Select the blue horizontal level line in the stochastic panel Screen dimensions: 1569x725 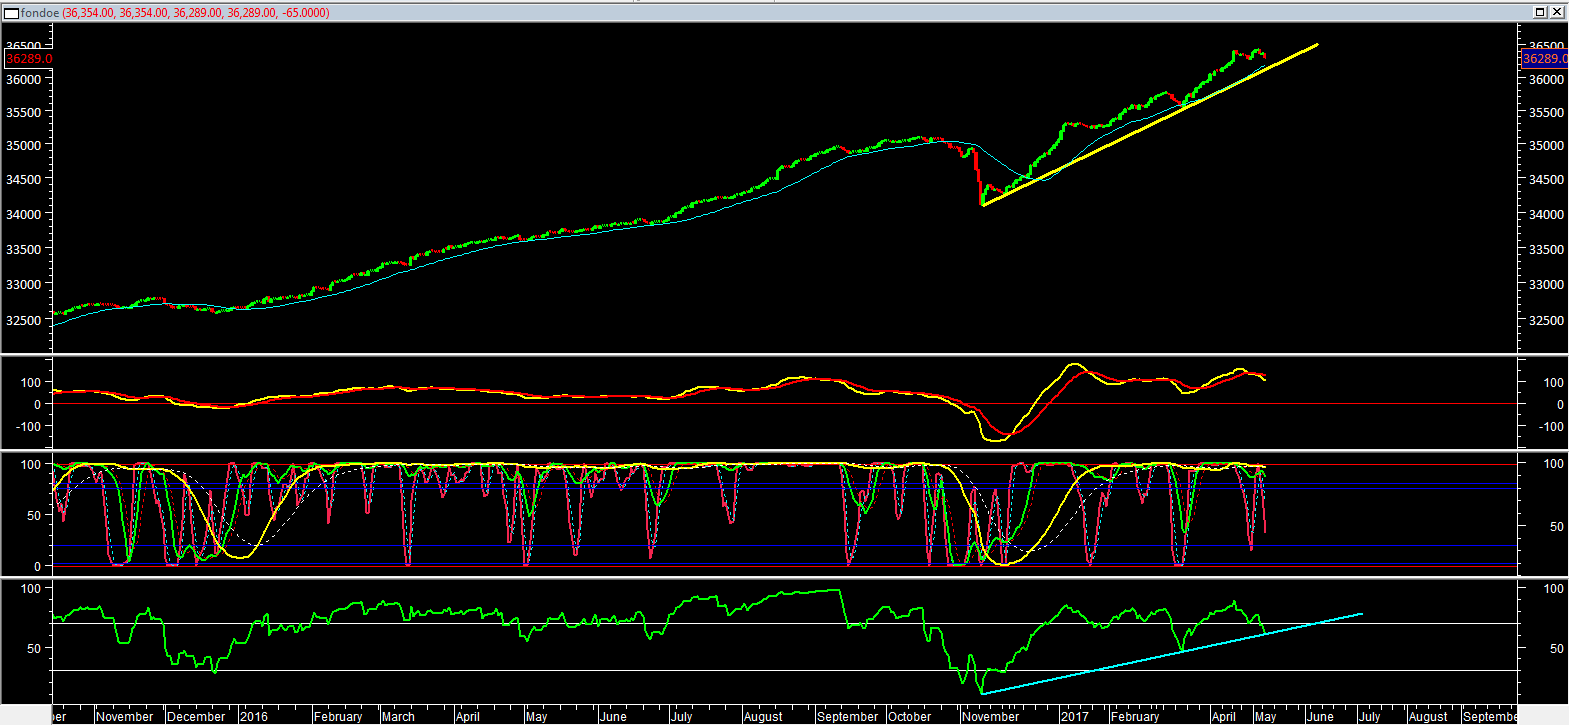tap(785, 488)
